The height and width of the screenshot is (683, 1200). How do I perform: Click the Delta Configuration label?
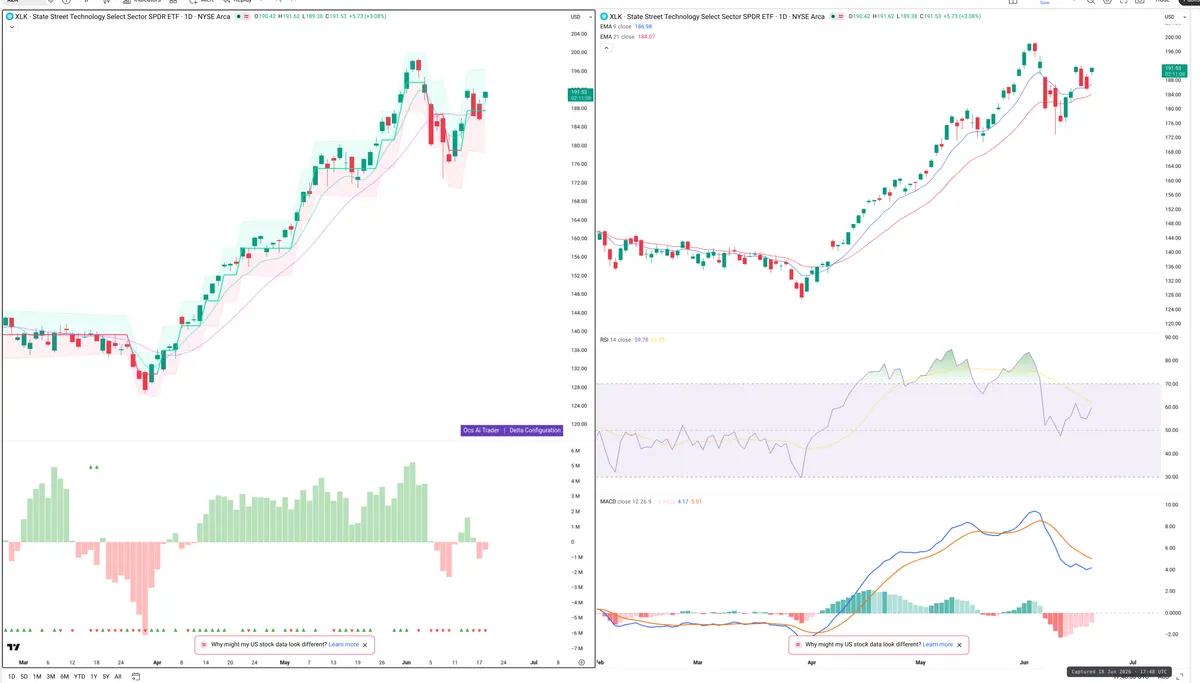click(535, 430)
